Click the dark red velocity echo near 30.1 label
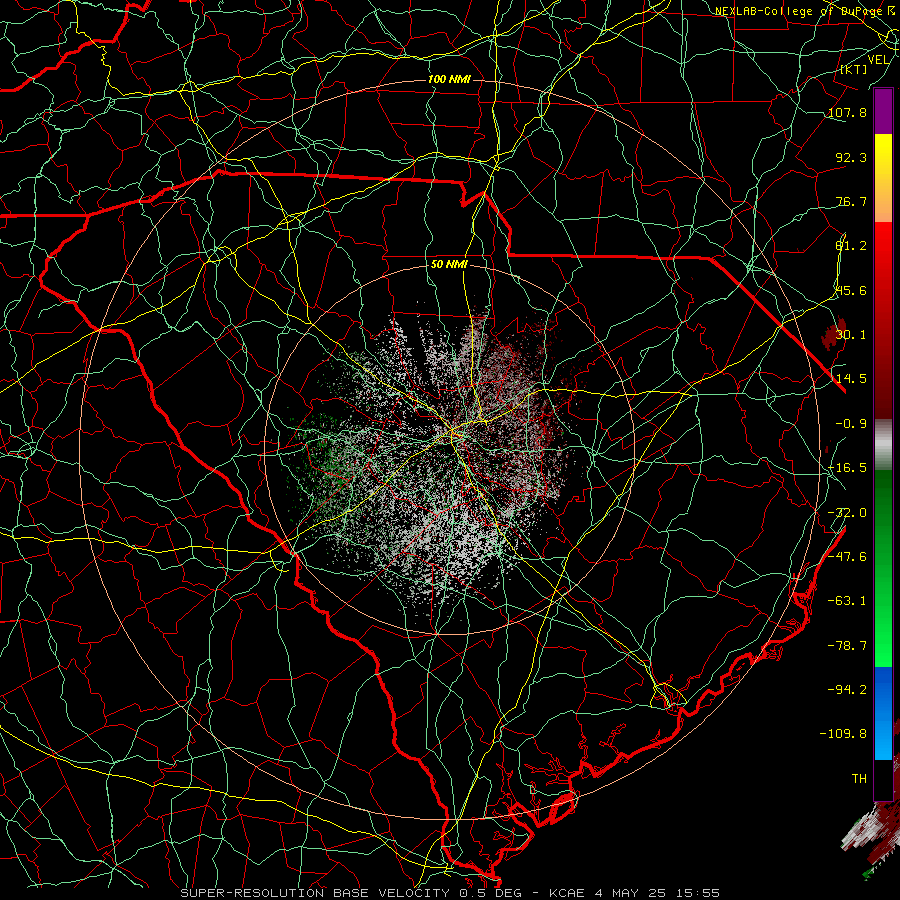 point(832,334)
